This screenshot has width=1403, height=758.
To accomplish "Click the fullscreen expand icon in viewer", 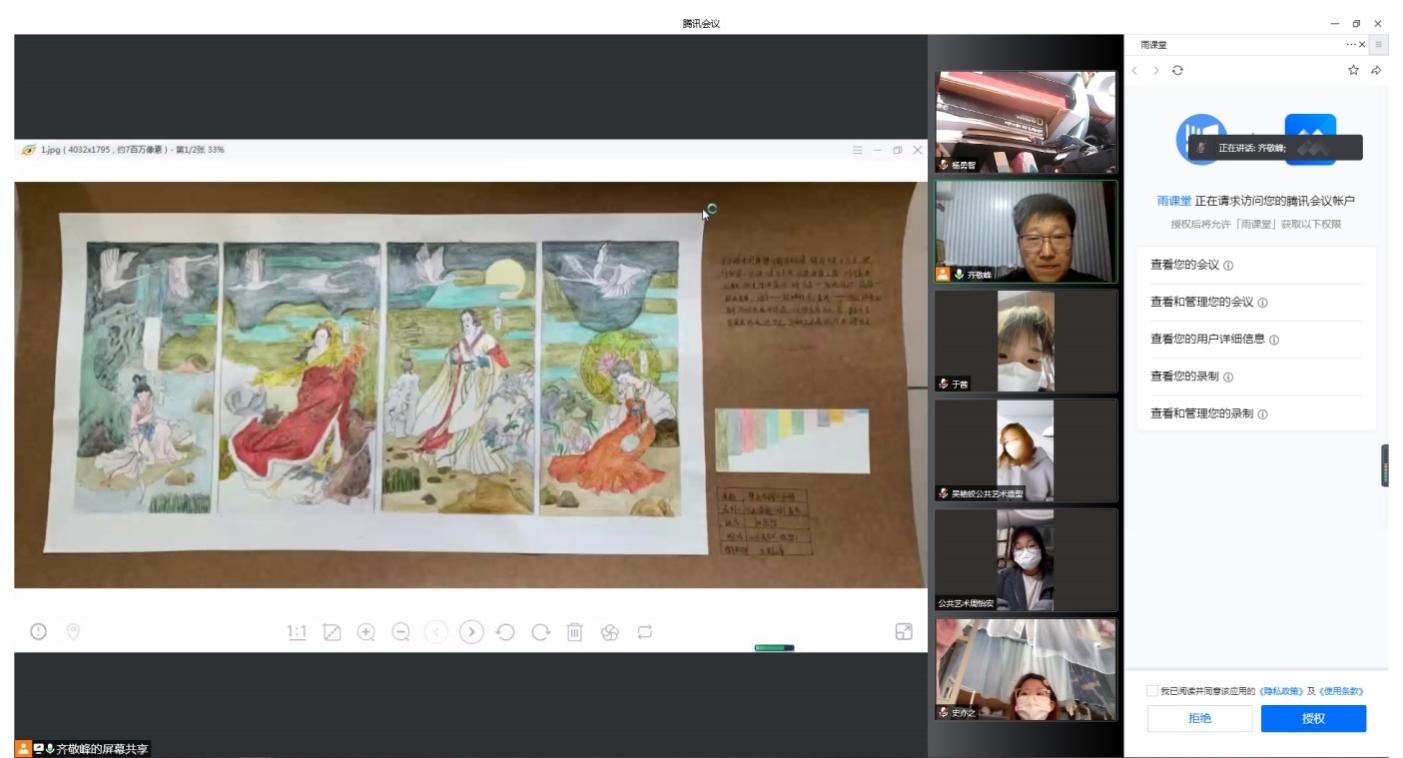I will click(904, 631).
